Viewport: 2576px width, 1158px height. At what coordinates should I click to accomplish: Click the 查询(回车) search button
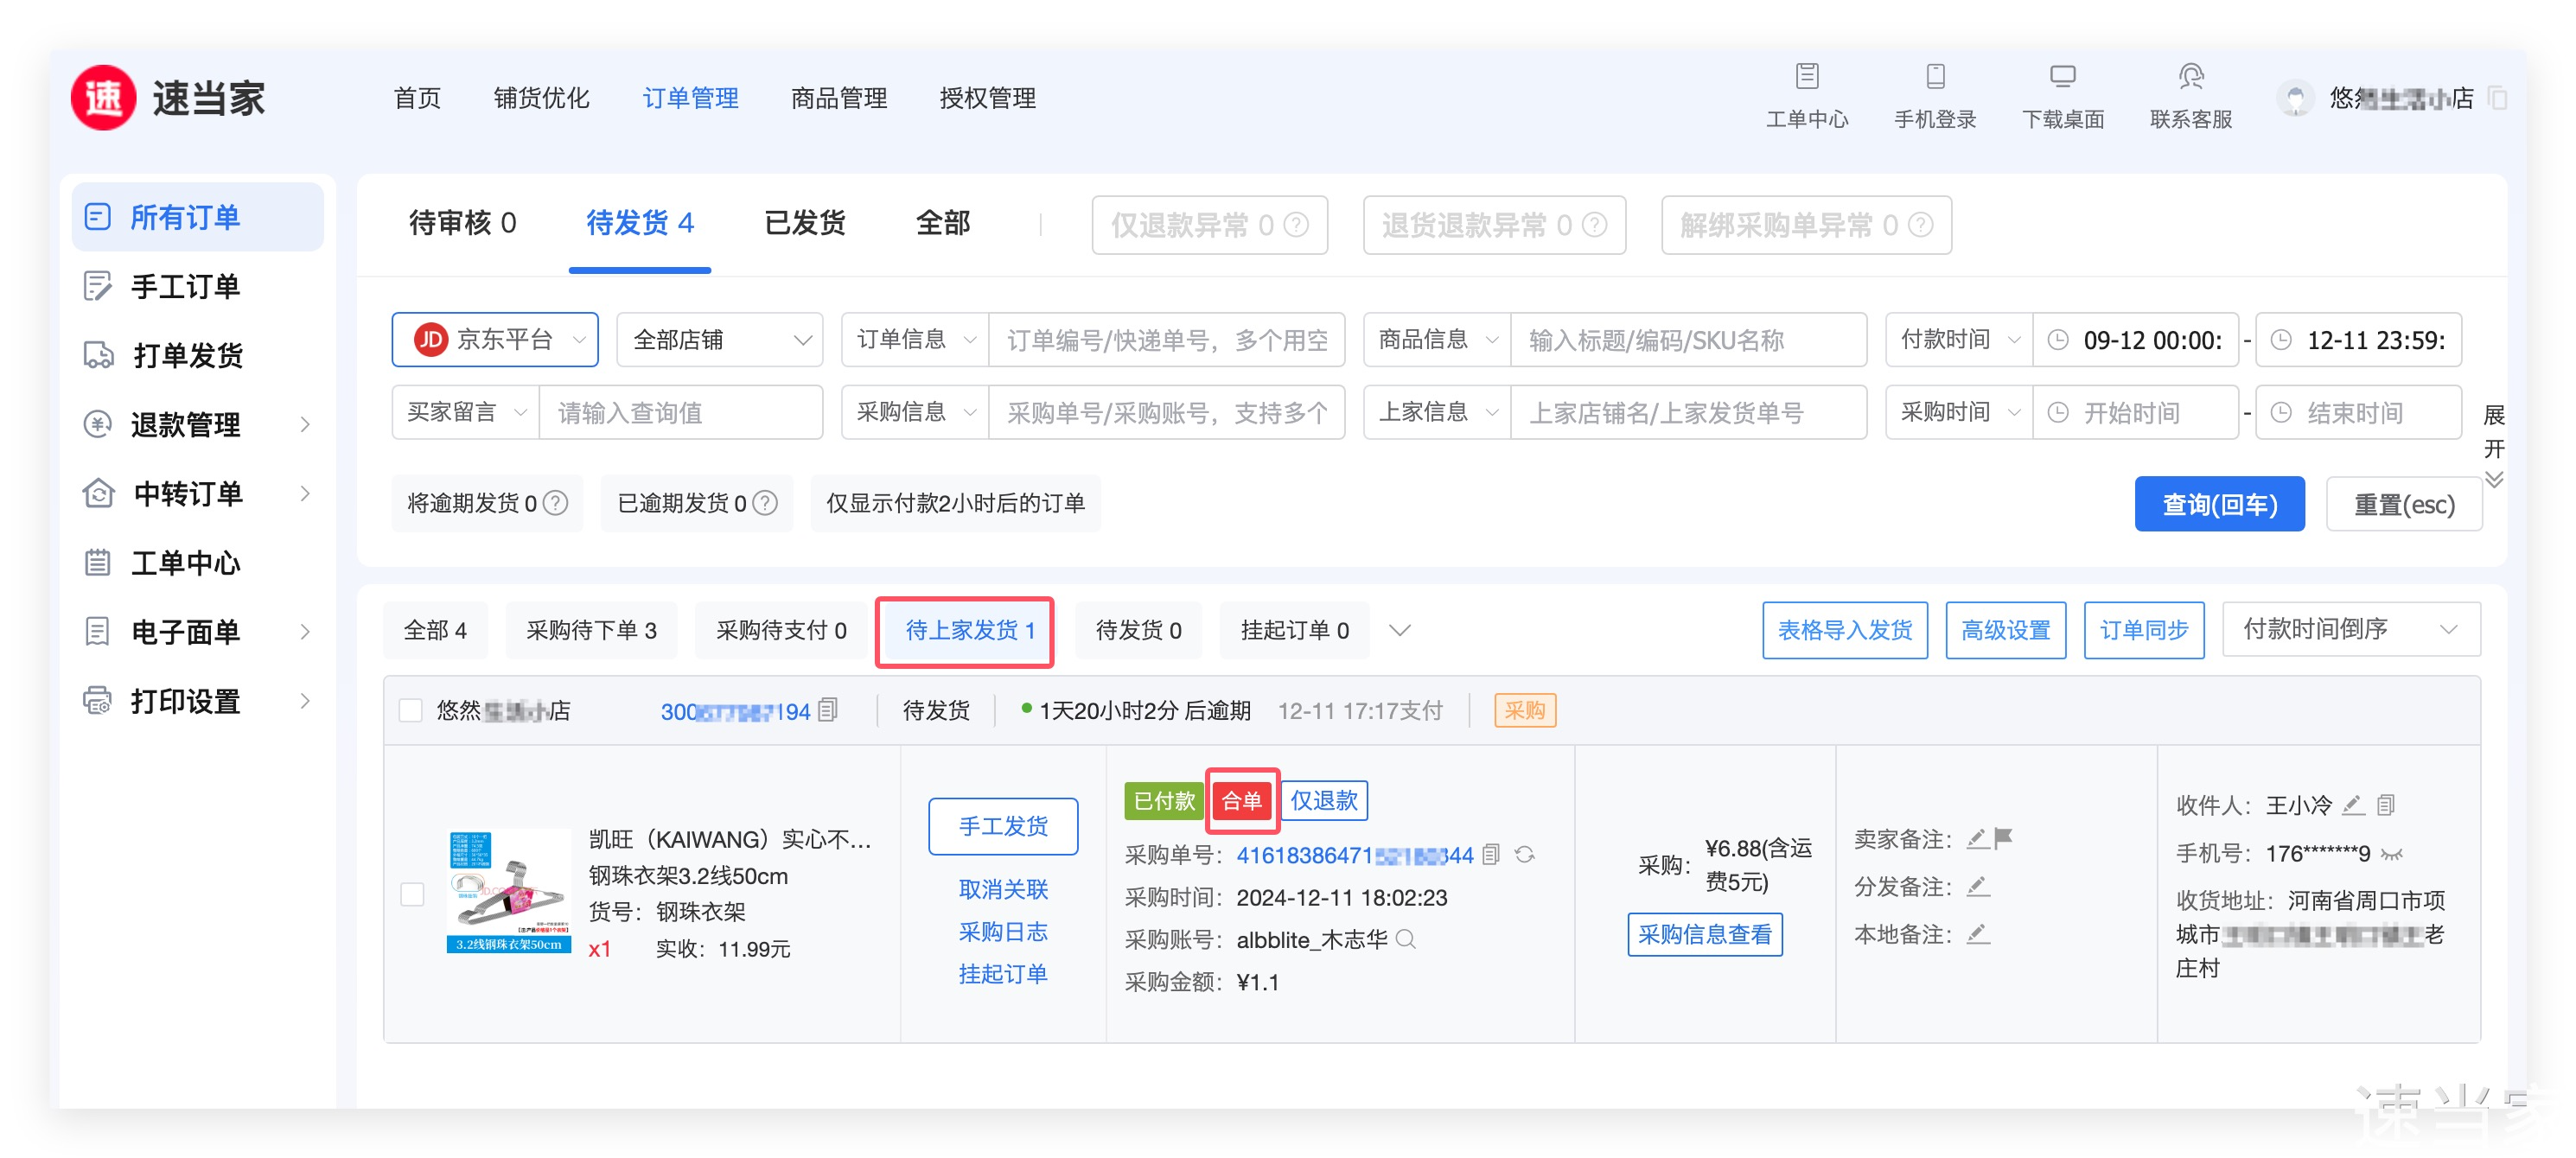tap(2218, 503)
